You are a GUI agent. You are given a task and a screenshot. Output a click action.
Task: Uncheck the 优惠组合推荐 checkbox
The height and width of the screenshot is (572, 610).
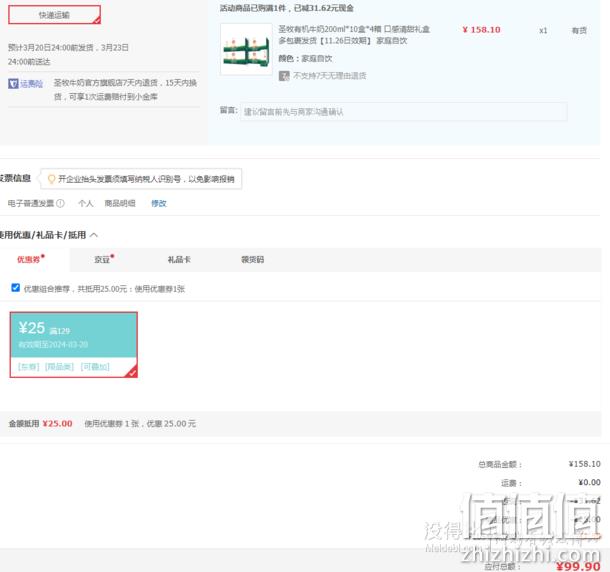[16, 288]
